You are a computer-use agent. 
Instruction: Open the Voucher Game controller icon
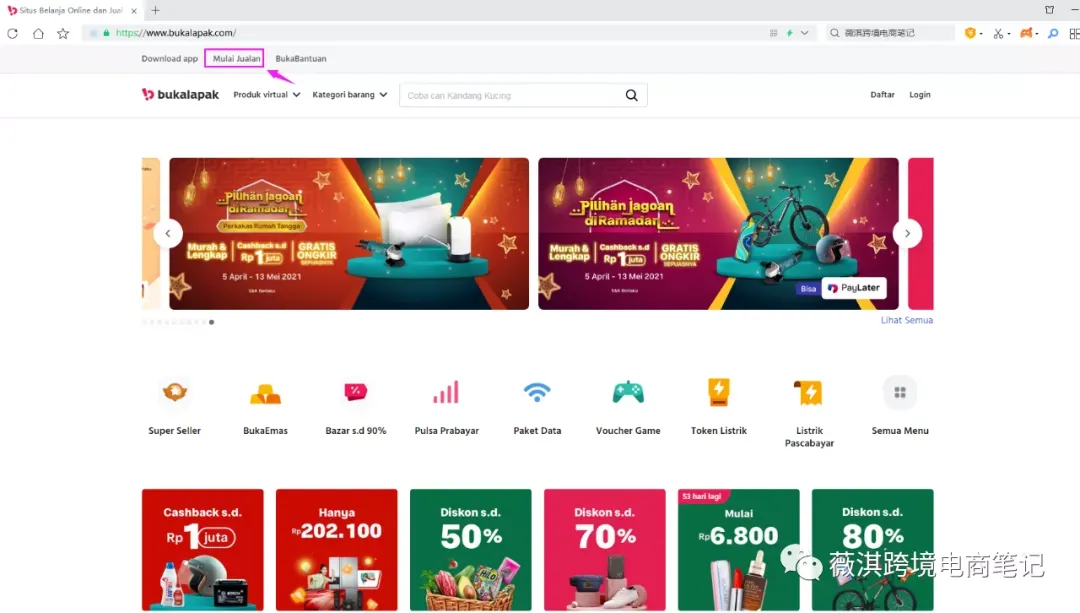pos(628,392)
